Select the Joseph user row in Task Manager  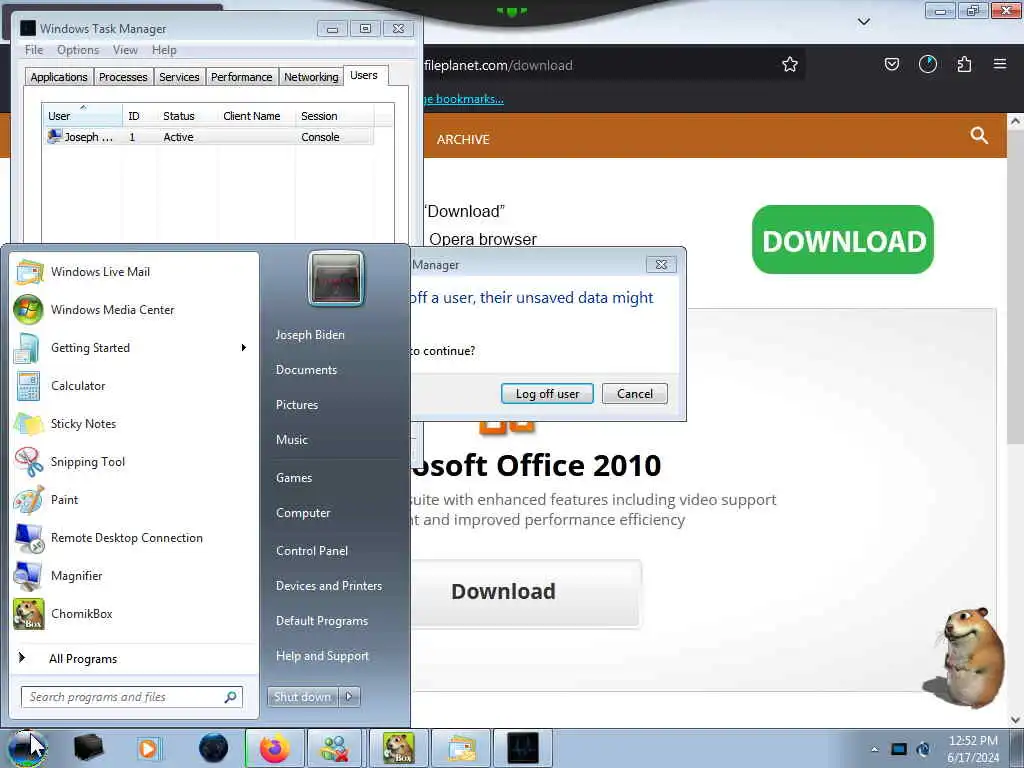pos(209,136)
